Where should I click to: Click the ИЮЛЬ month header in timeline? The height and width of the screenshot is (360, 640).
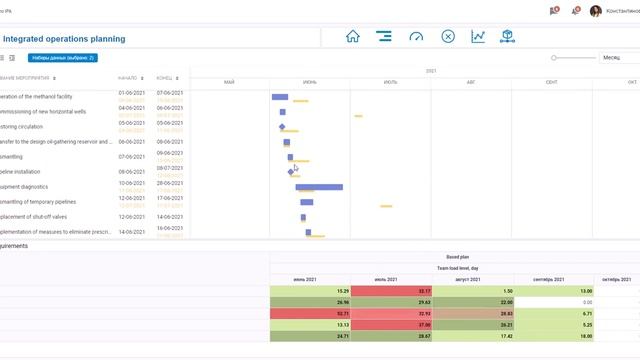click(391, 82)
